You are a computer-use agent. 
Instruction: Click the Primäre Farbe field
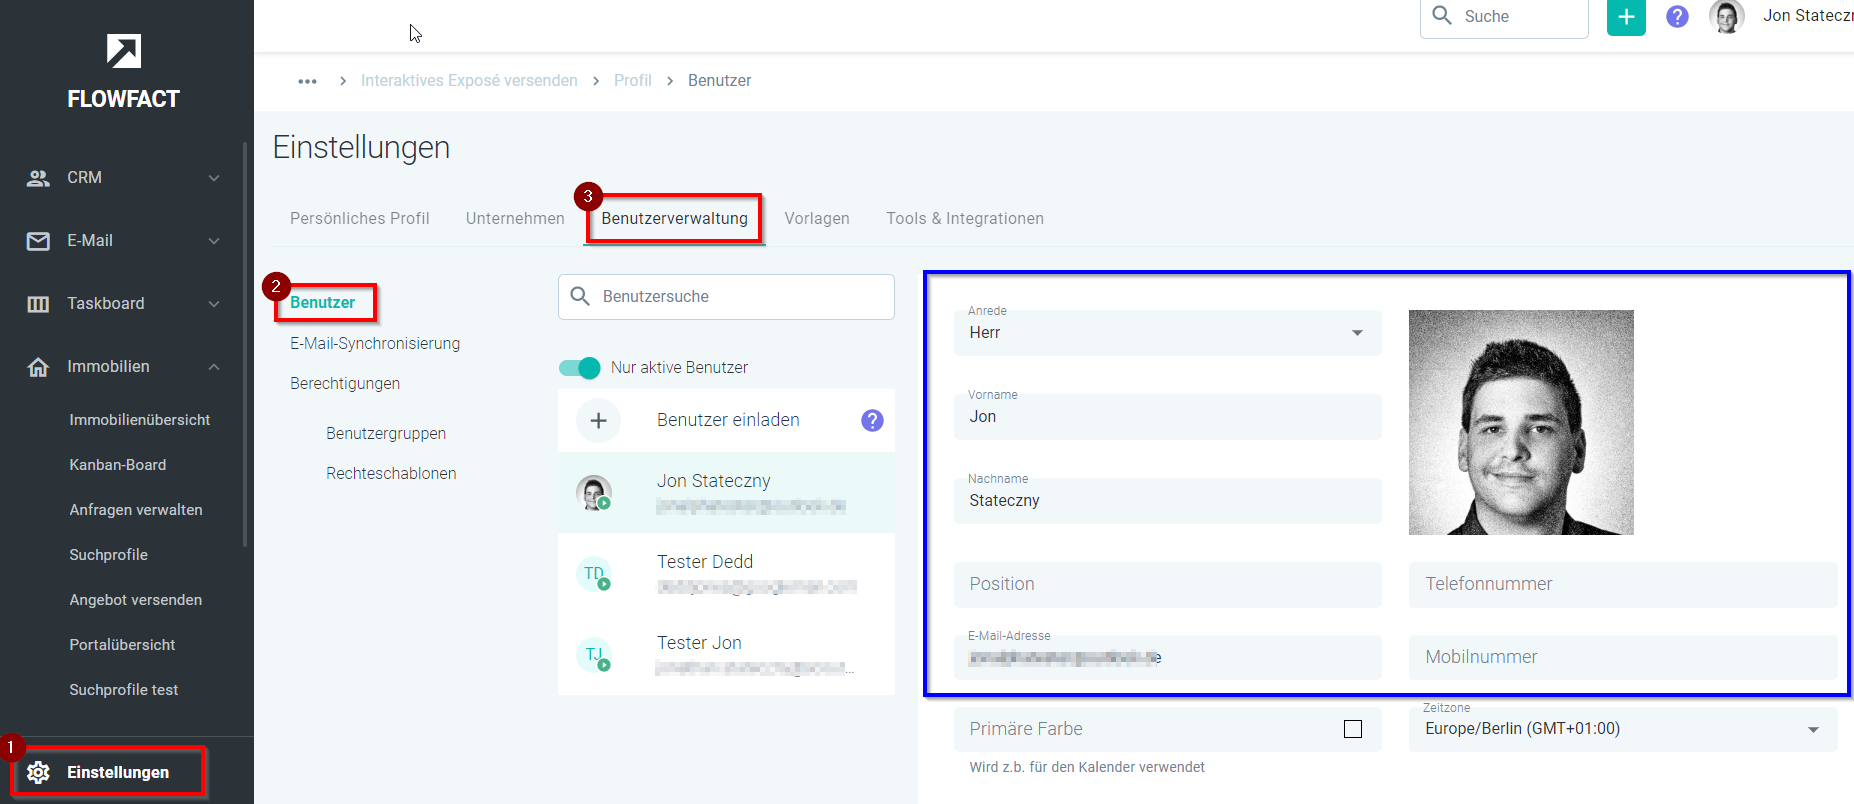coord(1167,729)
